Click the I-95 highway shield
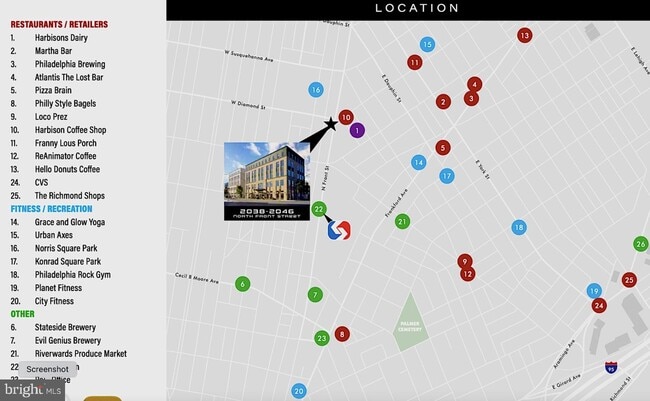Image resolution: width=650 pixels, height=401 pixels. tap(610, 368)
